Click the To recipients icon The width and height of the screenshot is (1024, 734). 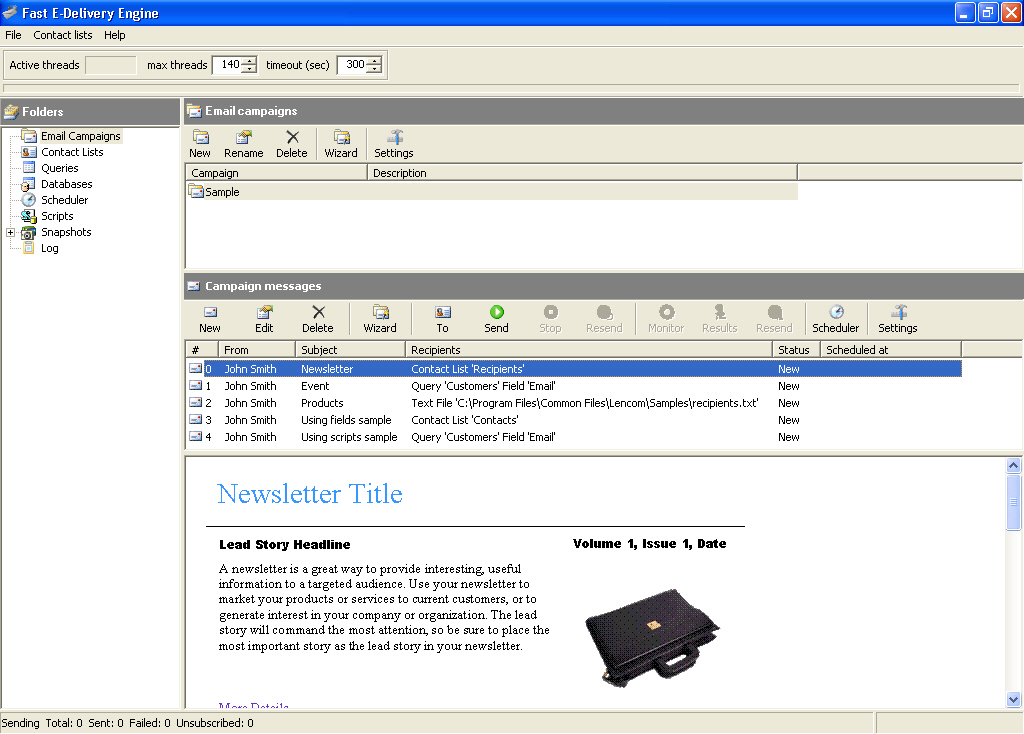click(x=443, y=319)
